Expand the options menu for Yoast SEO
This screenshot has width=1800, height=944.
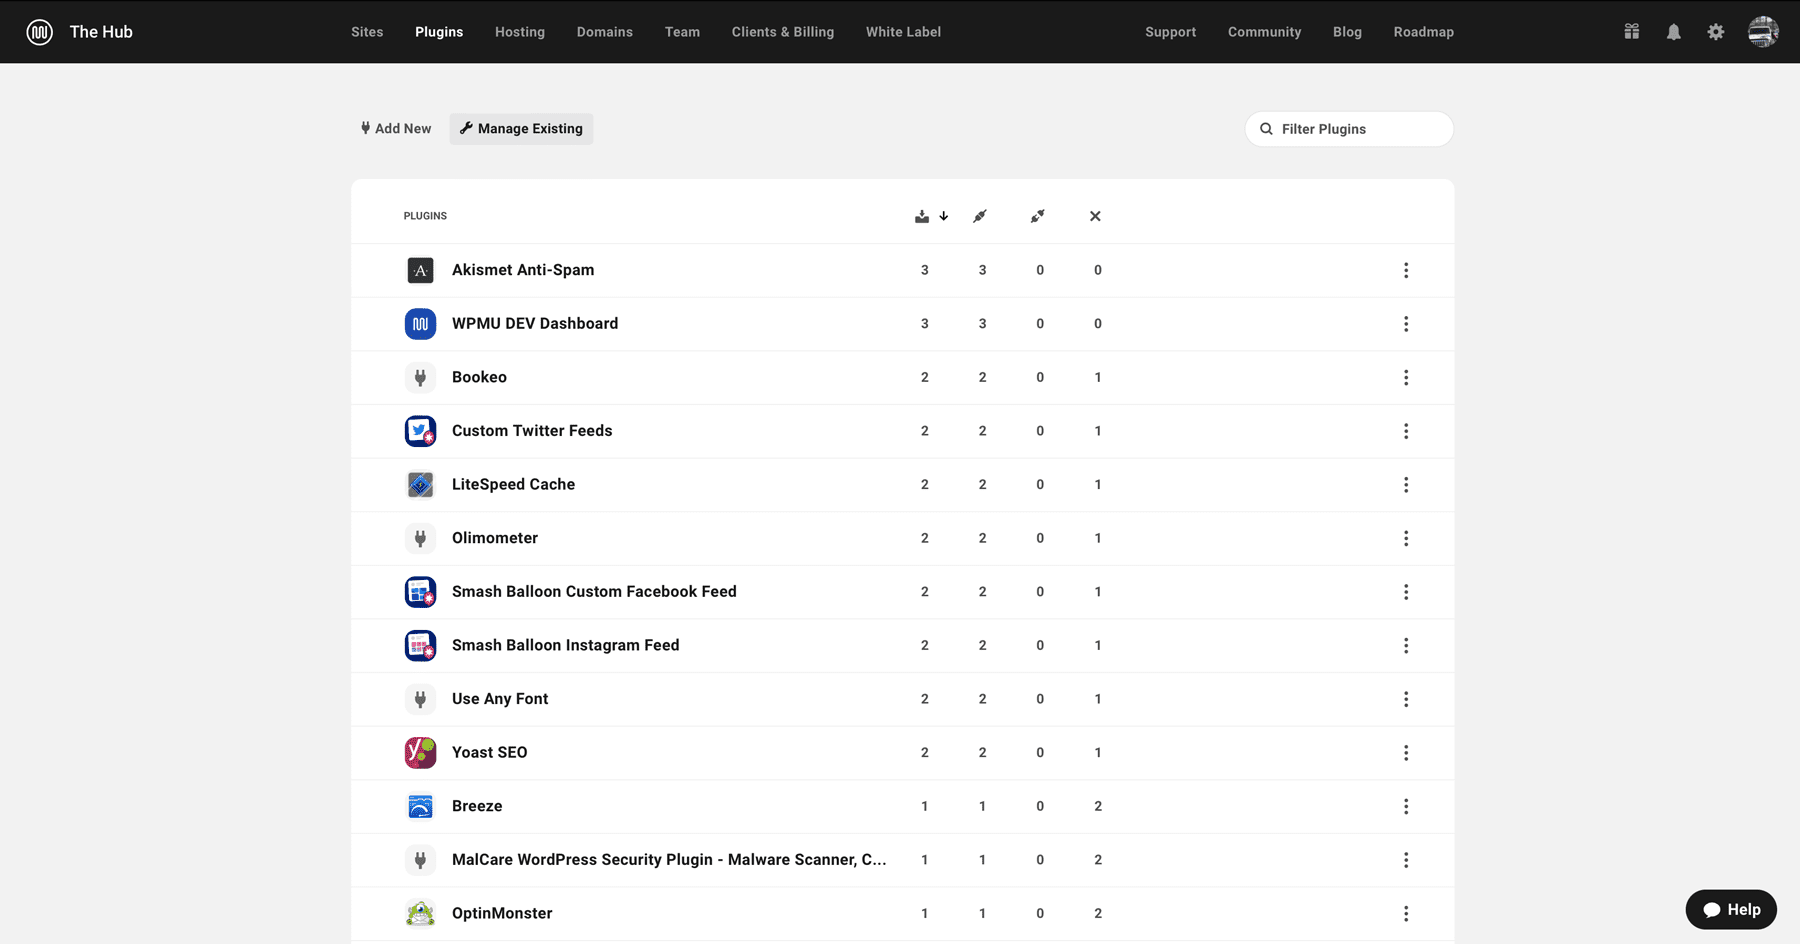tap(1406, 752)
